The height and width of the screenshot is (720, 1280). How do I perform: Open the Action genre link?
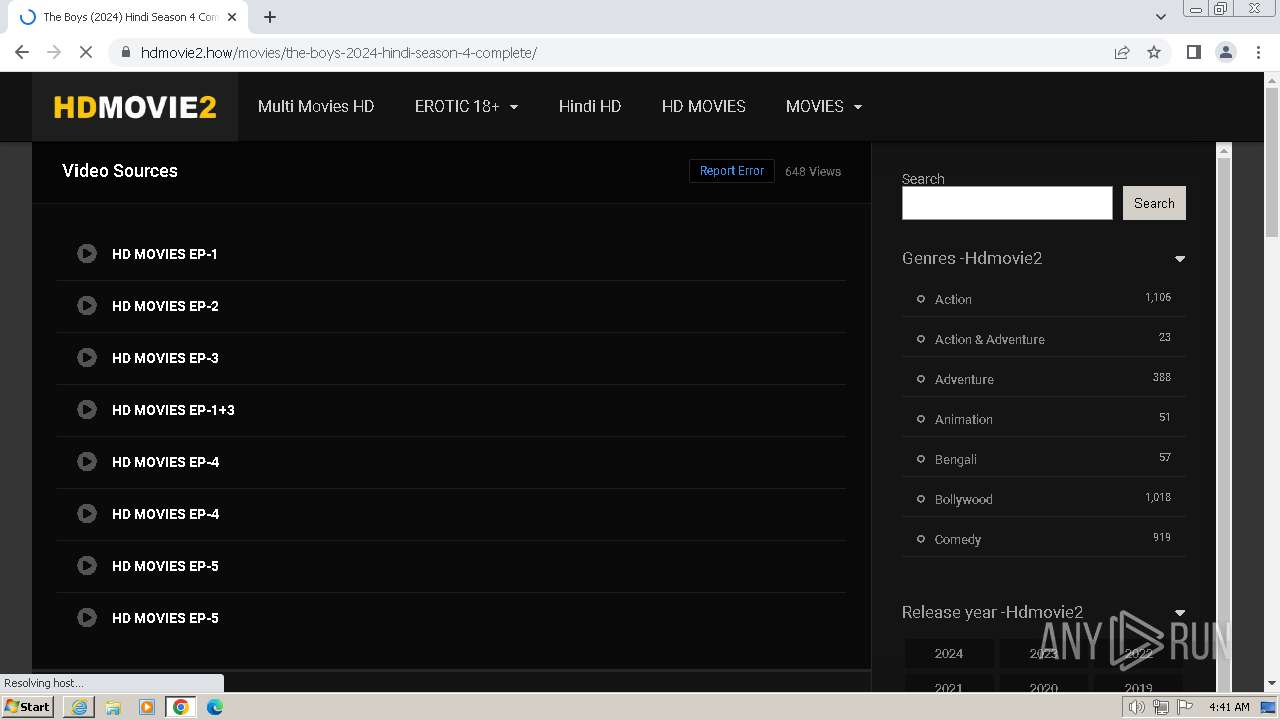(953, 299)
